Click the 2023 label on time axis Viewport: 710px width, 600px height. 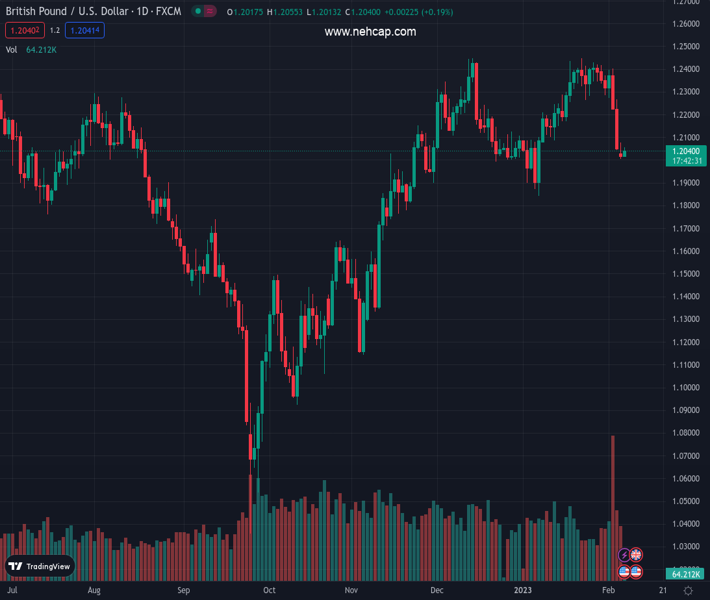[524, 591]
